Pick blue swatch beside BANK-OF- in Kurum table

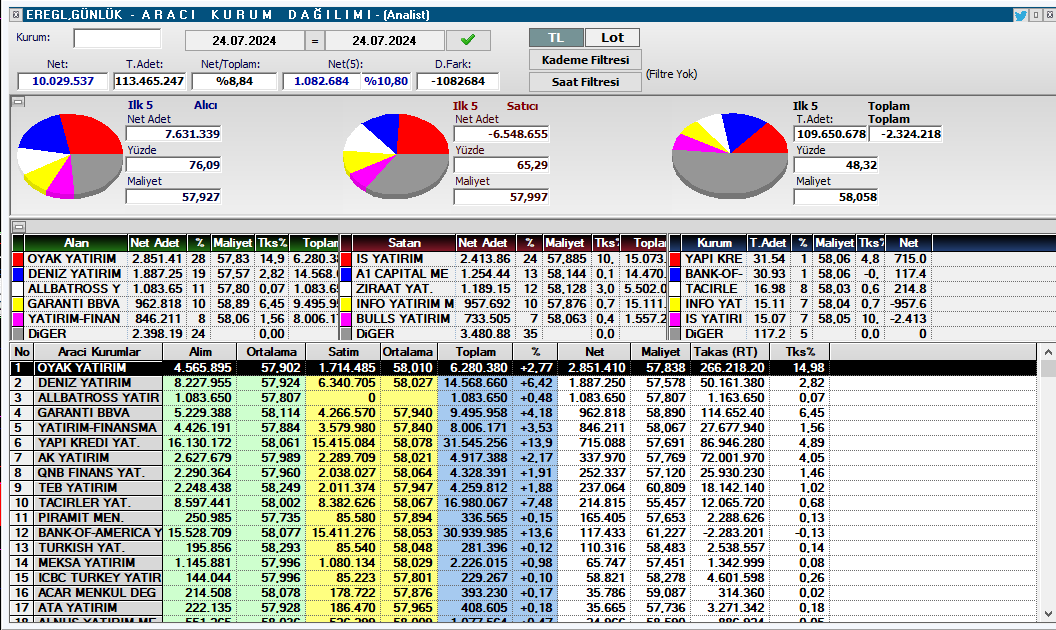[675, 274]
